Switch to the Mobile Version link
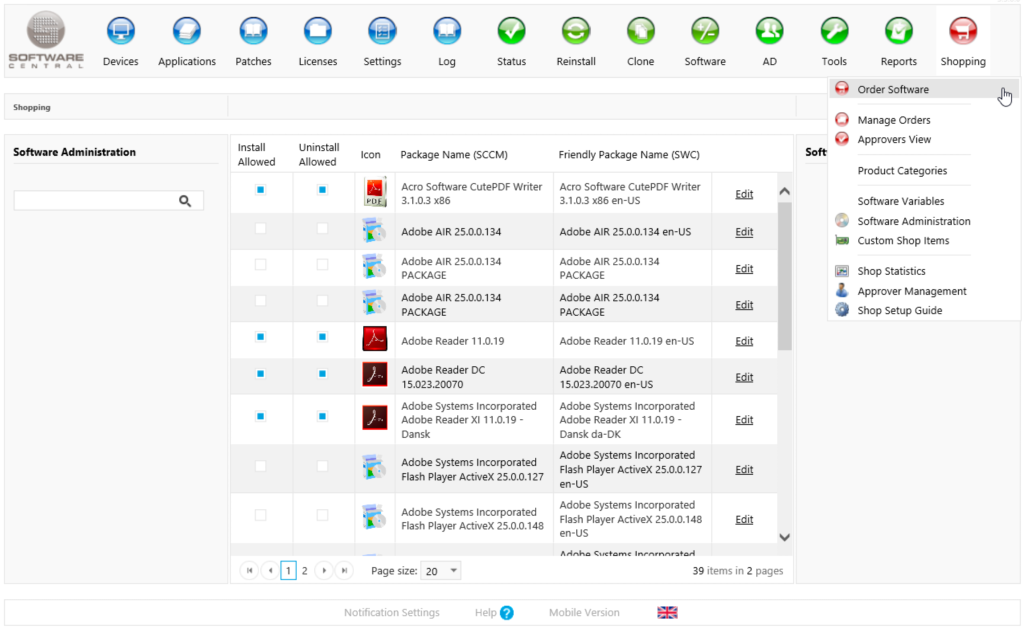This screenshot has height=629, width=1024. [x=584, y=613]
